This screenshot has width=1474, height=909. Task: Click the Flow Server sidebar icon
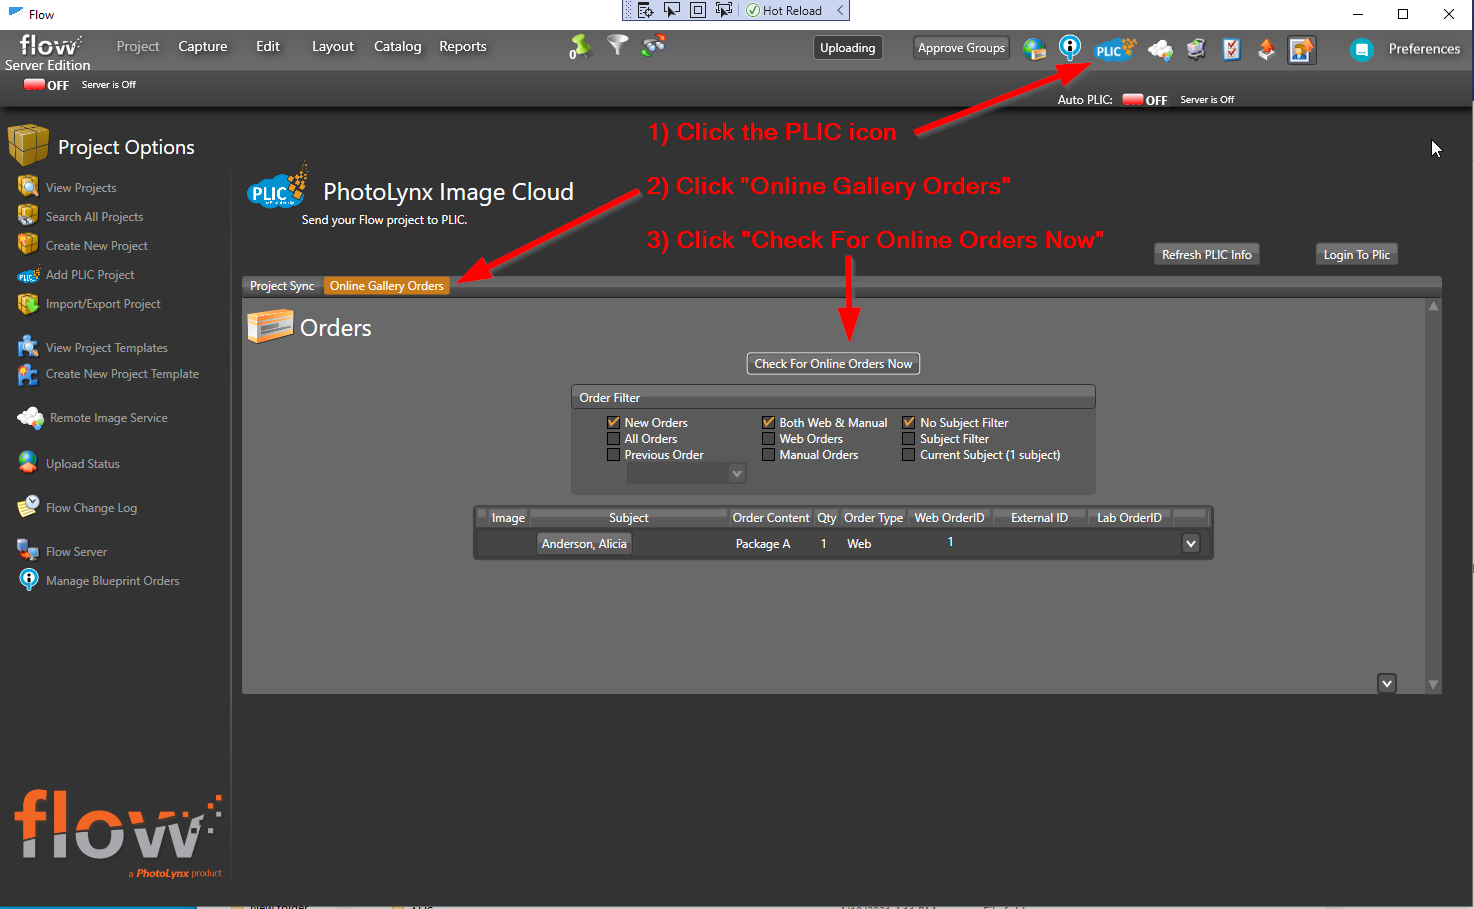coord(28,550)
